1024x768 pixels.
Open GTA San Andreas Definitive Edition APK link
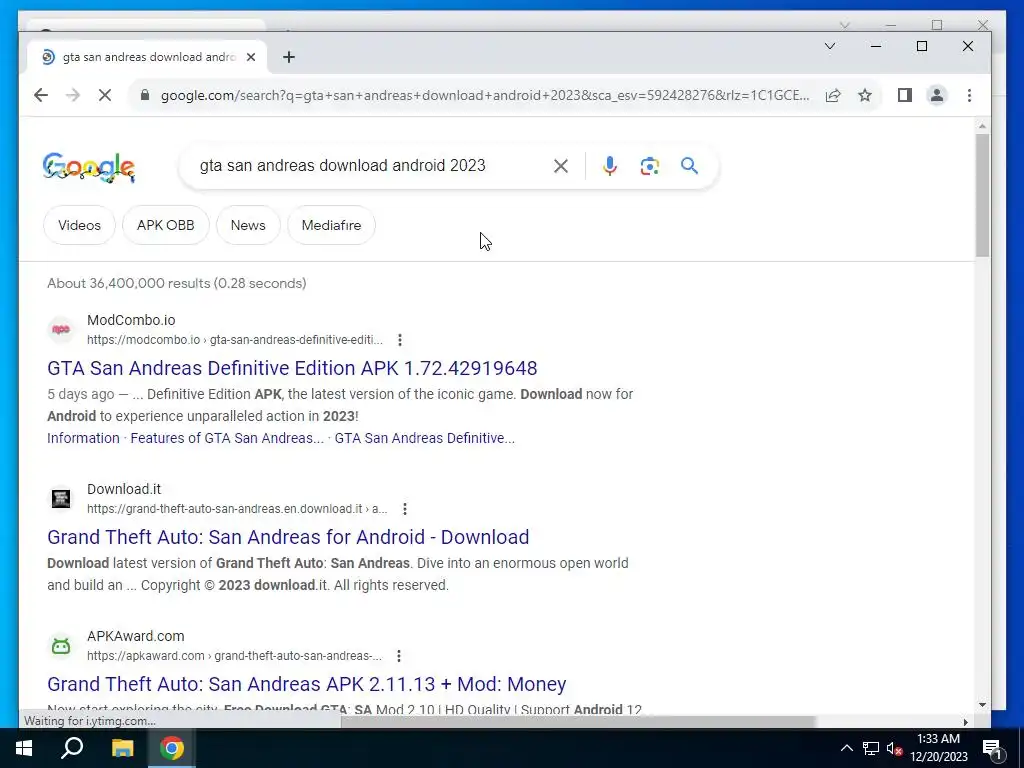tap(292, 368)
